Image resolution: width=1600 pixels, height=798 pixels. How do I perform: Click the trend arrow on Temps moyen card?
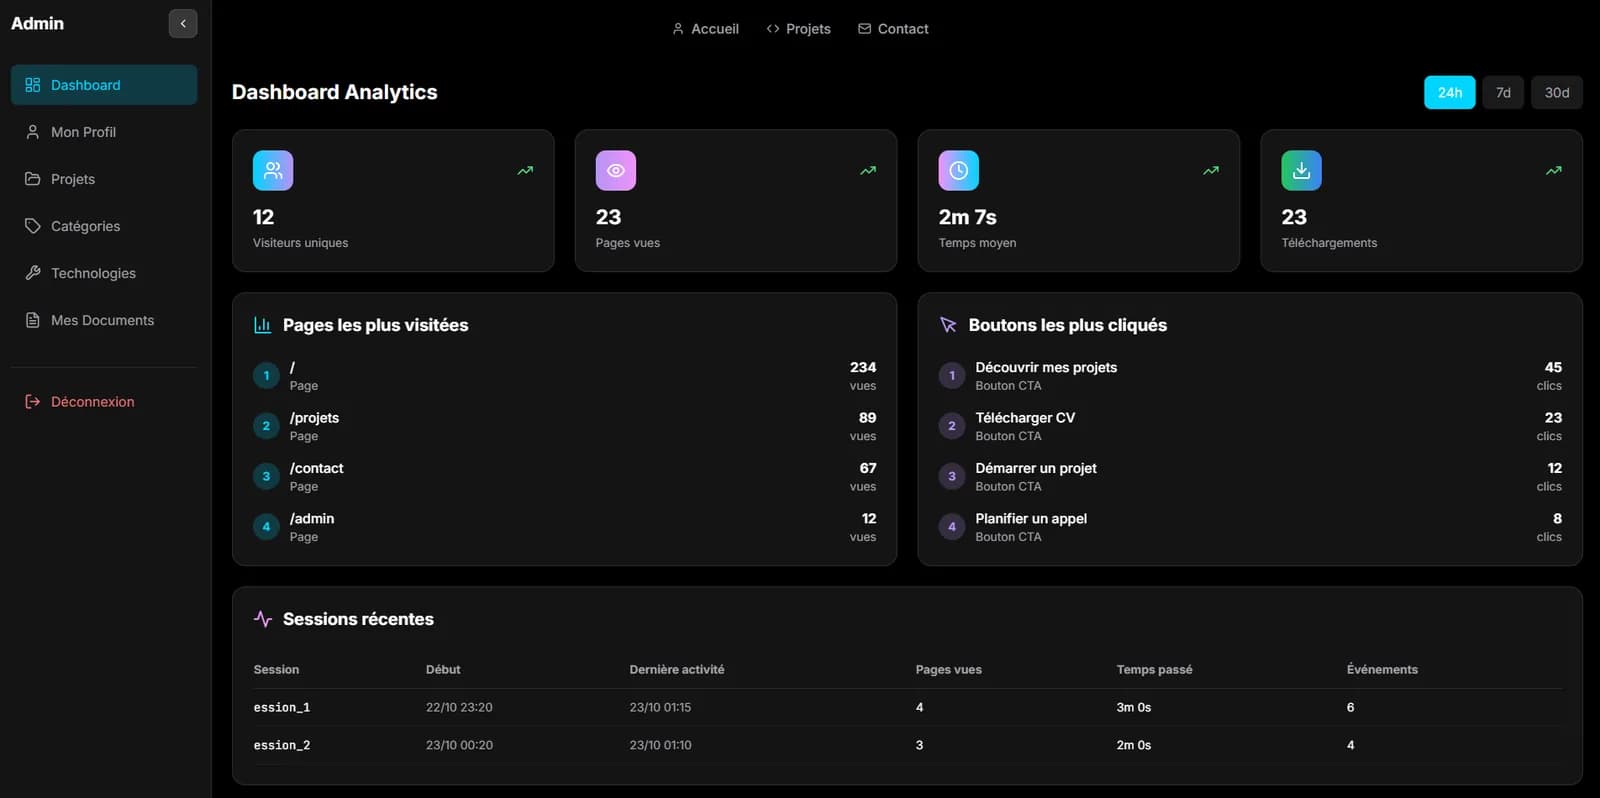[x=1211, y=171]
